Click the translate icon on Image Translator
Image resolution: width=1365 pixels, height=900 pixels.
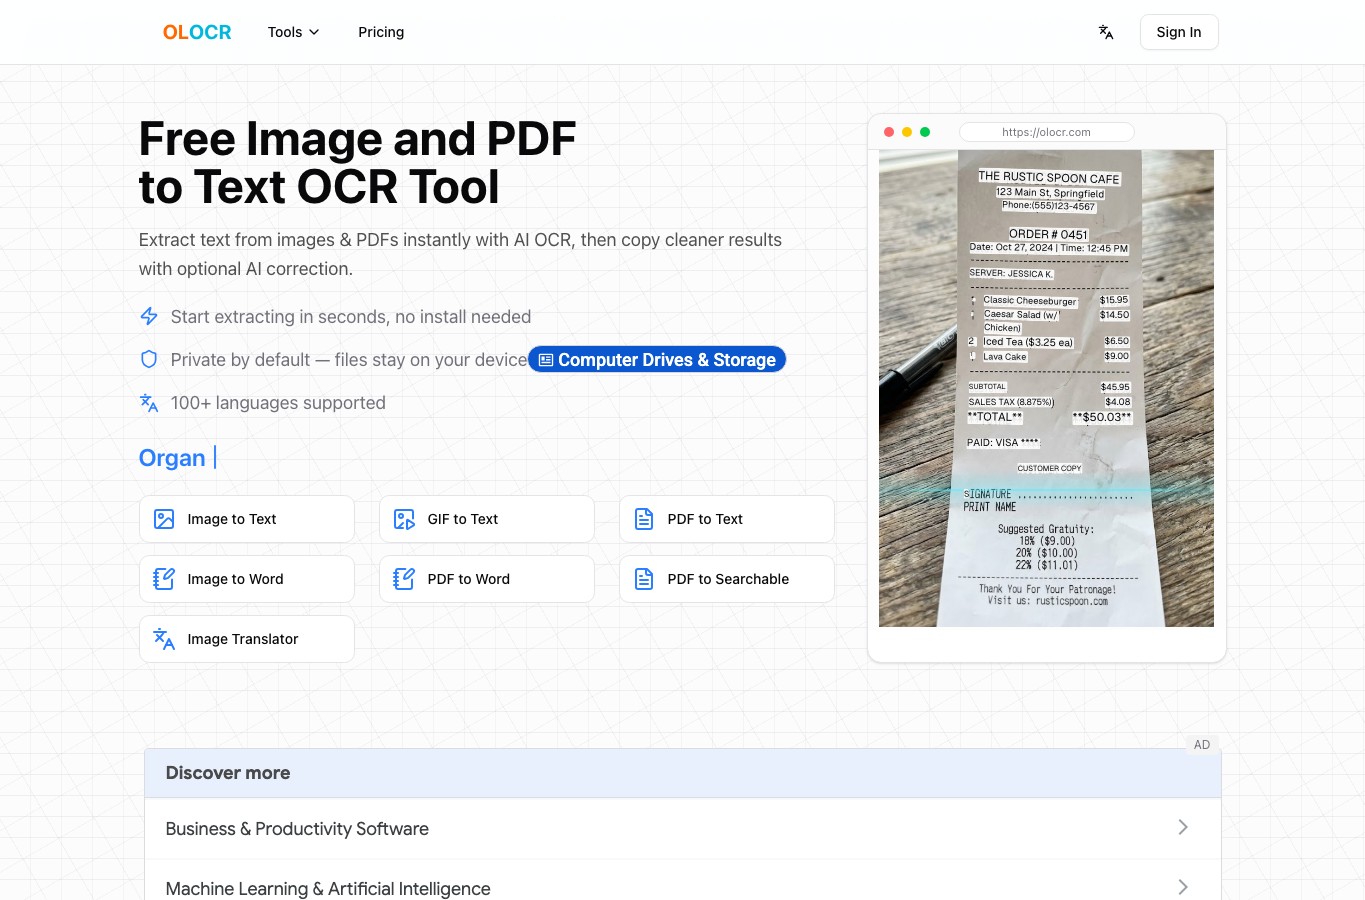[x=164, y=639]
